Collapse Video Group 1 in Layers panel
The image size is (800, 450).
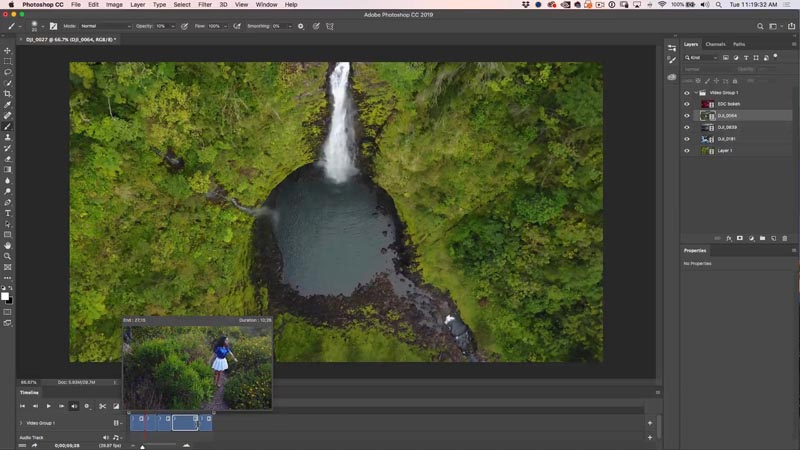696,93
